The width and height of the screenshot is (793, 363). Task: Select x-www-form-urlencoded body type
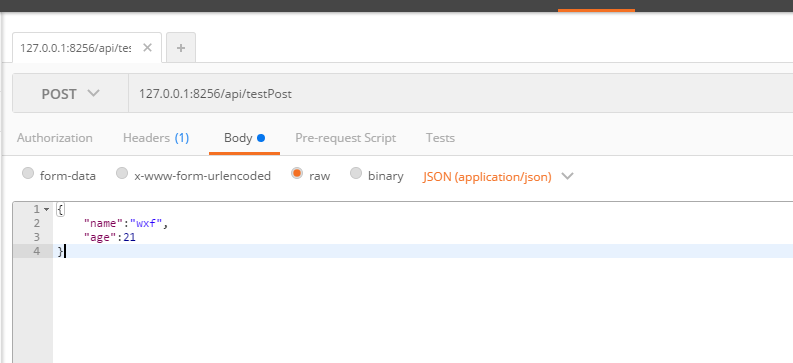[x=122, y=173]
